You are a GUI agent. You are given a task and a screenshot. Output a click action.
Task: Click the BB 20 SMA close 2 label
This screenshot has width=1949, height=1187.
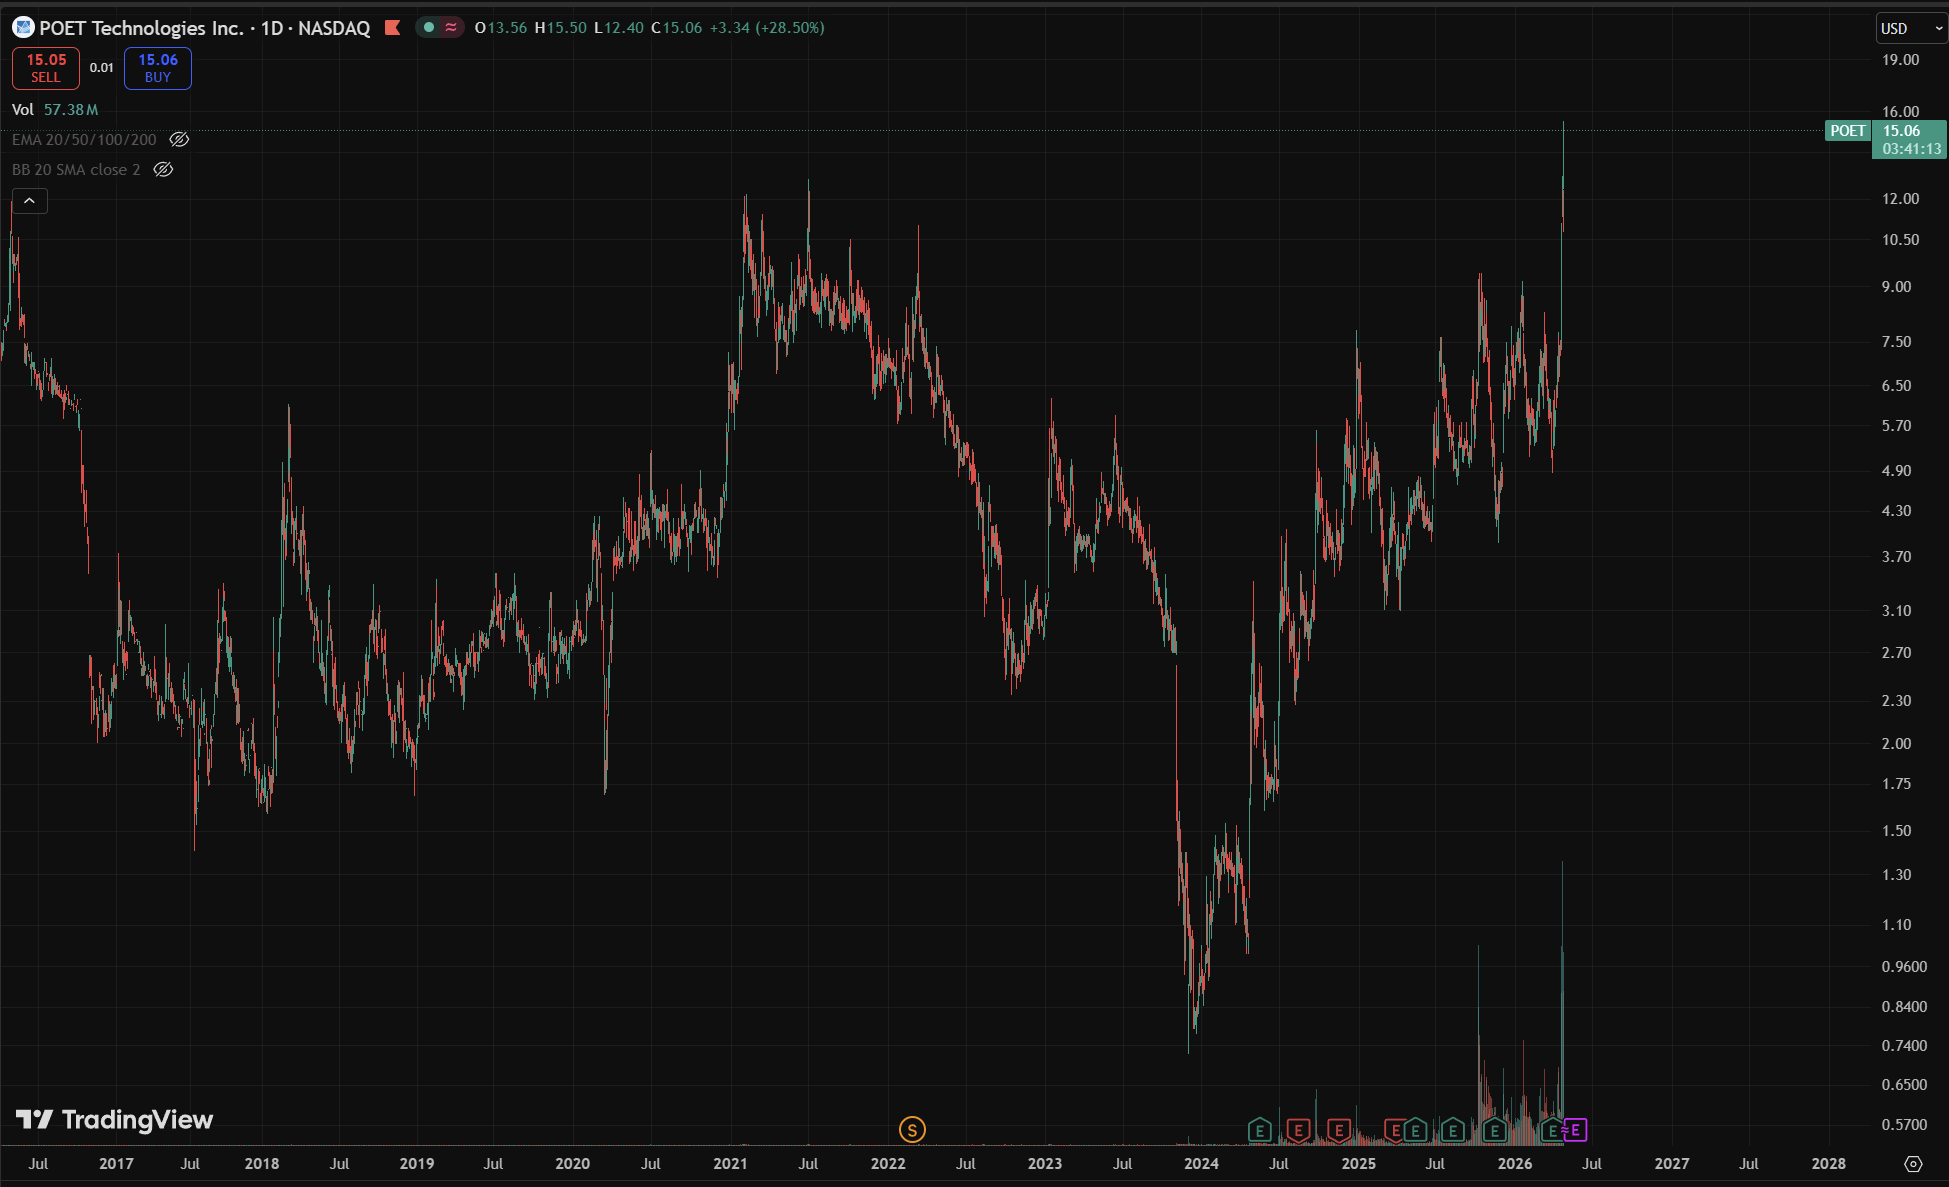coord(76,170)
